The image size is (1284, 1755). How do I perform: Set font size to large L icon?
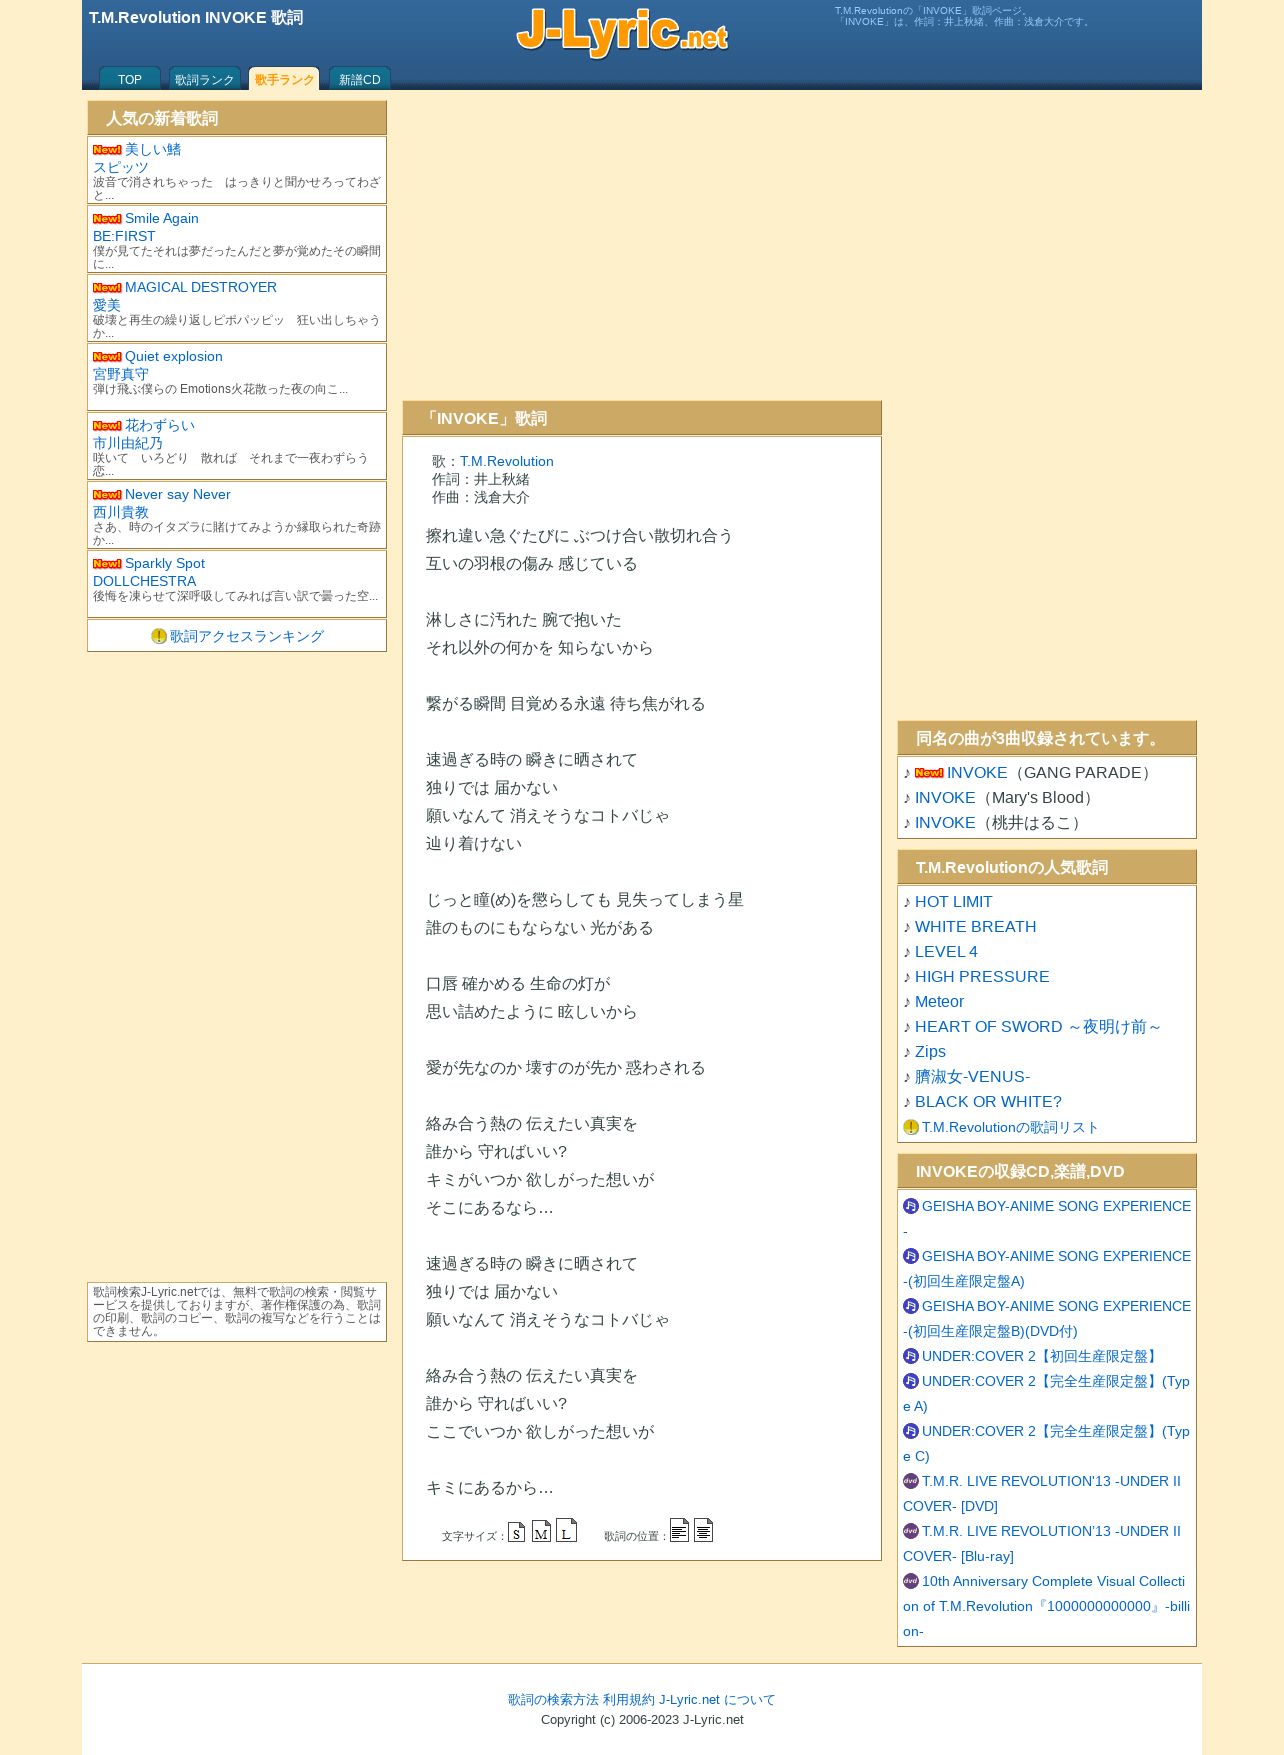(x=566, y=1530)
